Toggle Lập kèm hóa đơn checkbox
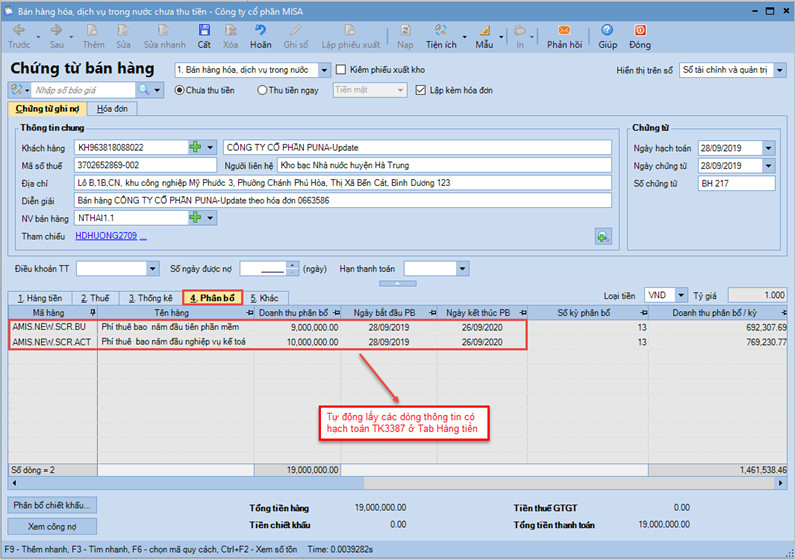The image size is (795, 559). pos(420,90)
